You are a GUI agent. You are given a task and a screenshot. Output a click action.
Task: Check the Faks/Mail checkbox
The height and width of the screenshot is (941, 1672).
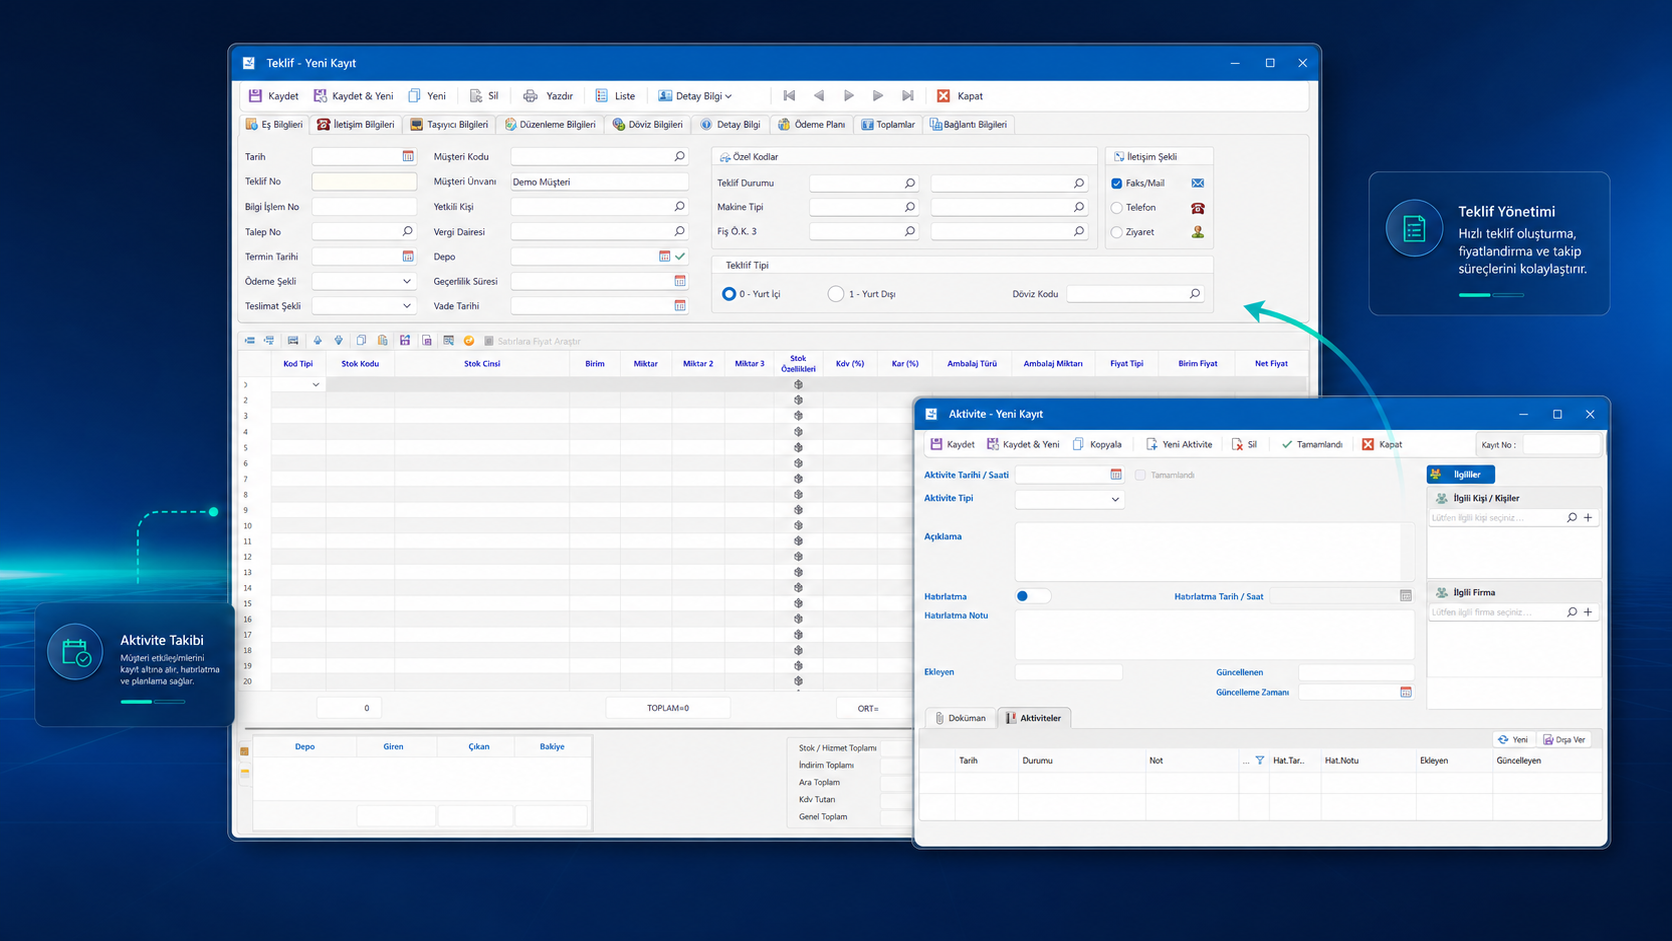(1117, 183)
